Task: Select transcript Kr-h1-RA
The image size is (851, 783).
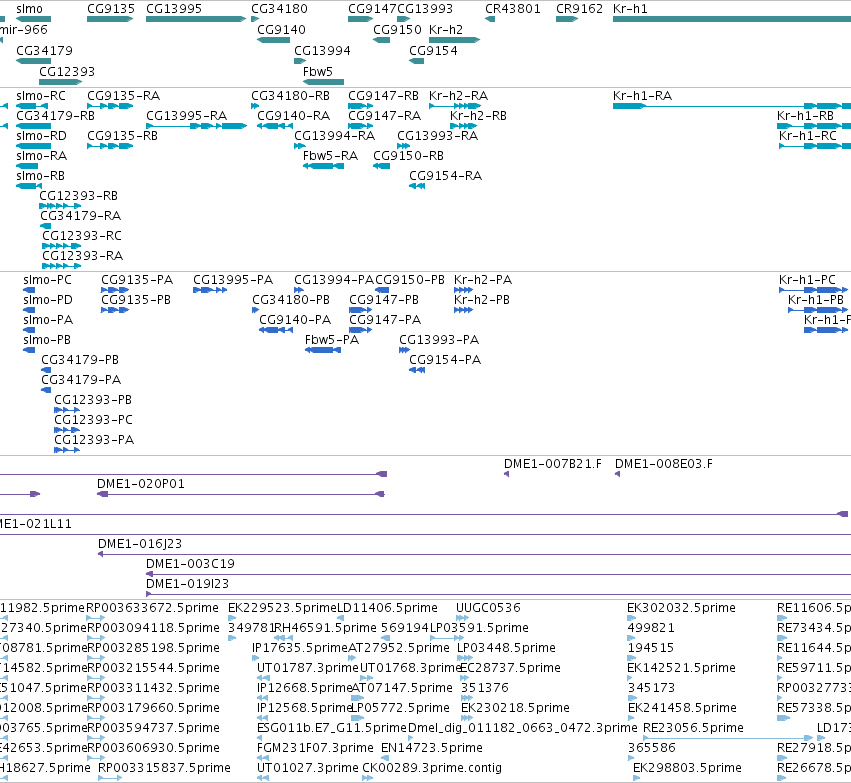Action: tap(642, 96)
